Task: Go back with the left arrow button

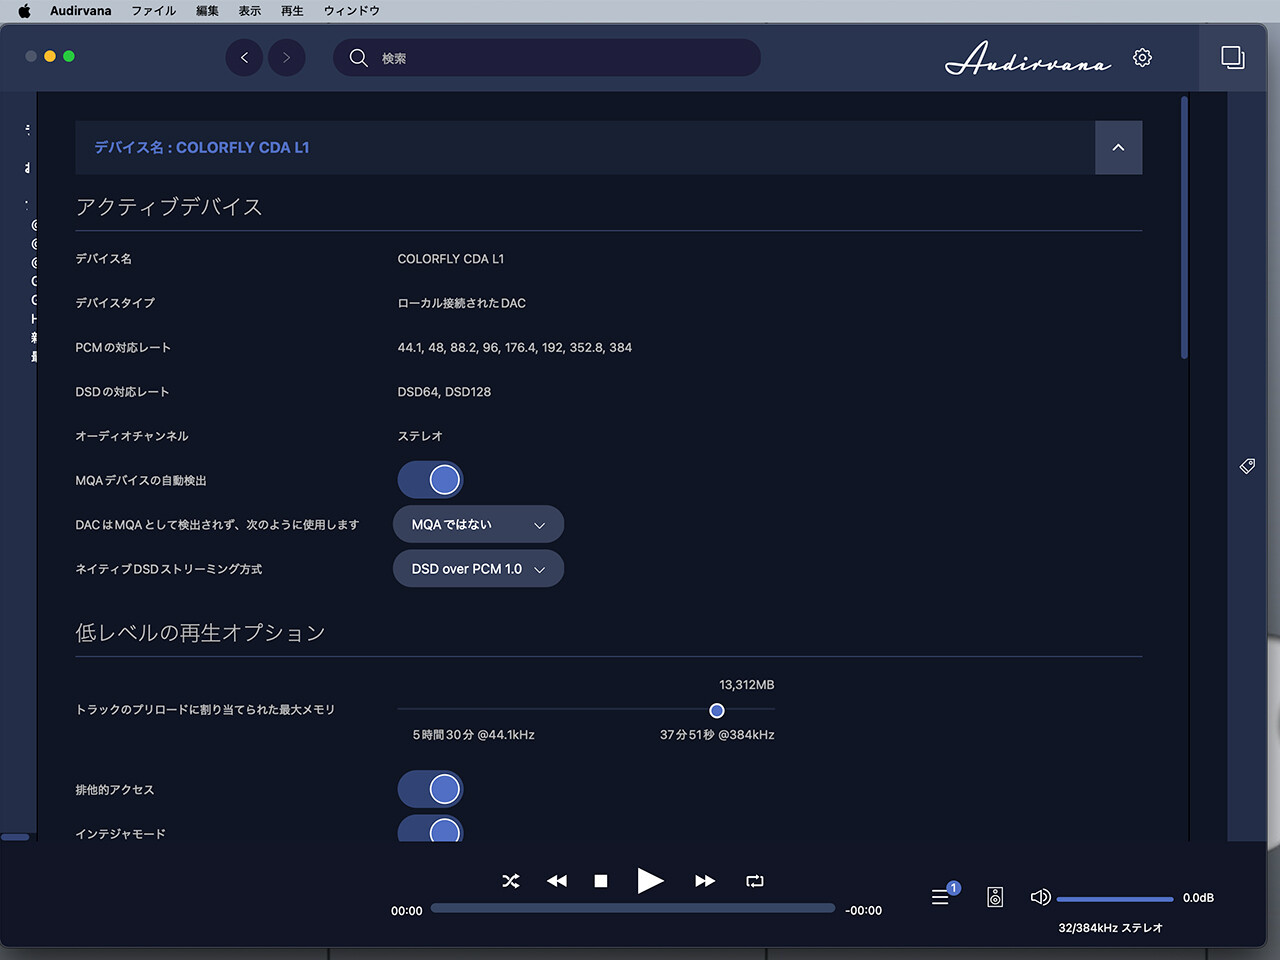Action: (244, 58)
